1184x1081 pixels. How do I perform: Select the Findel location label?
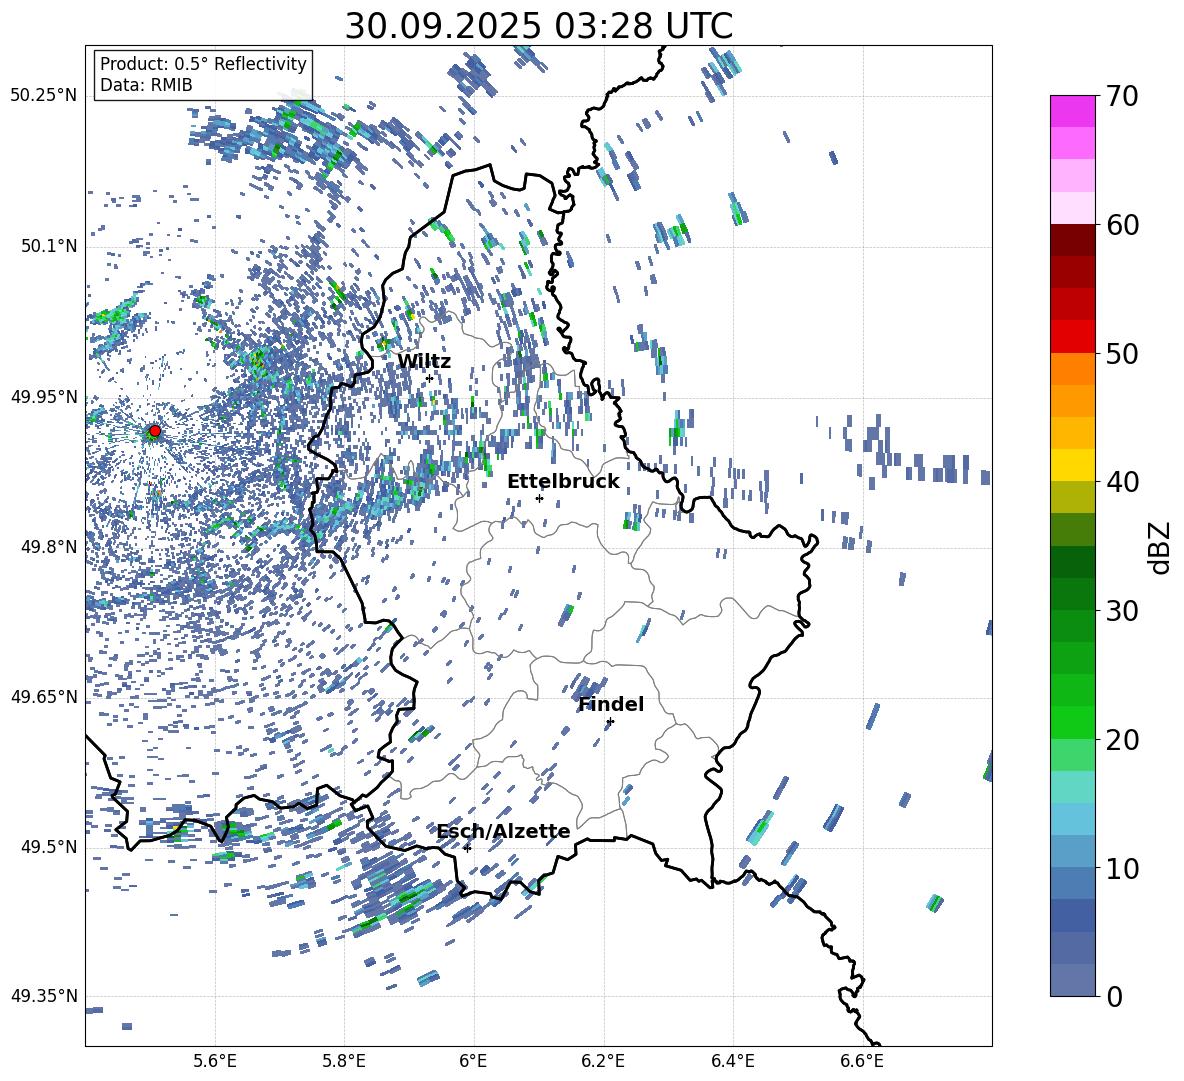pos(611,704)
